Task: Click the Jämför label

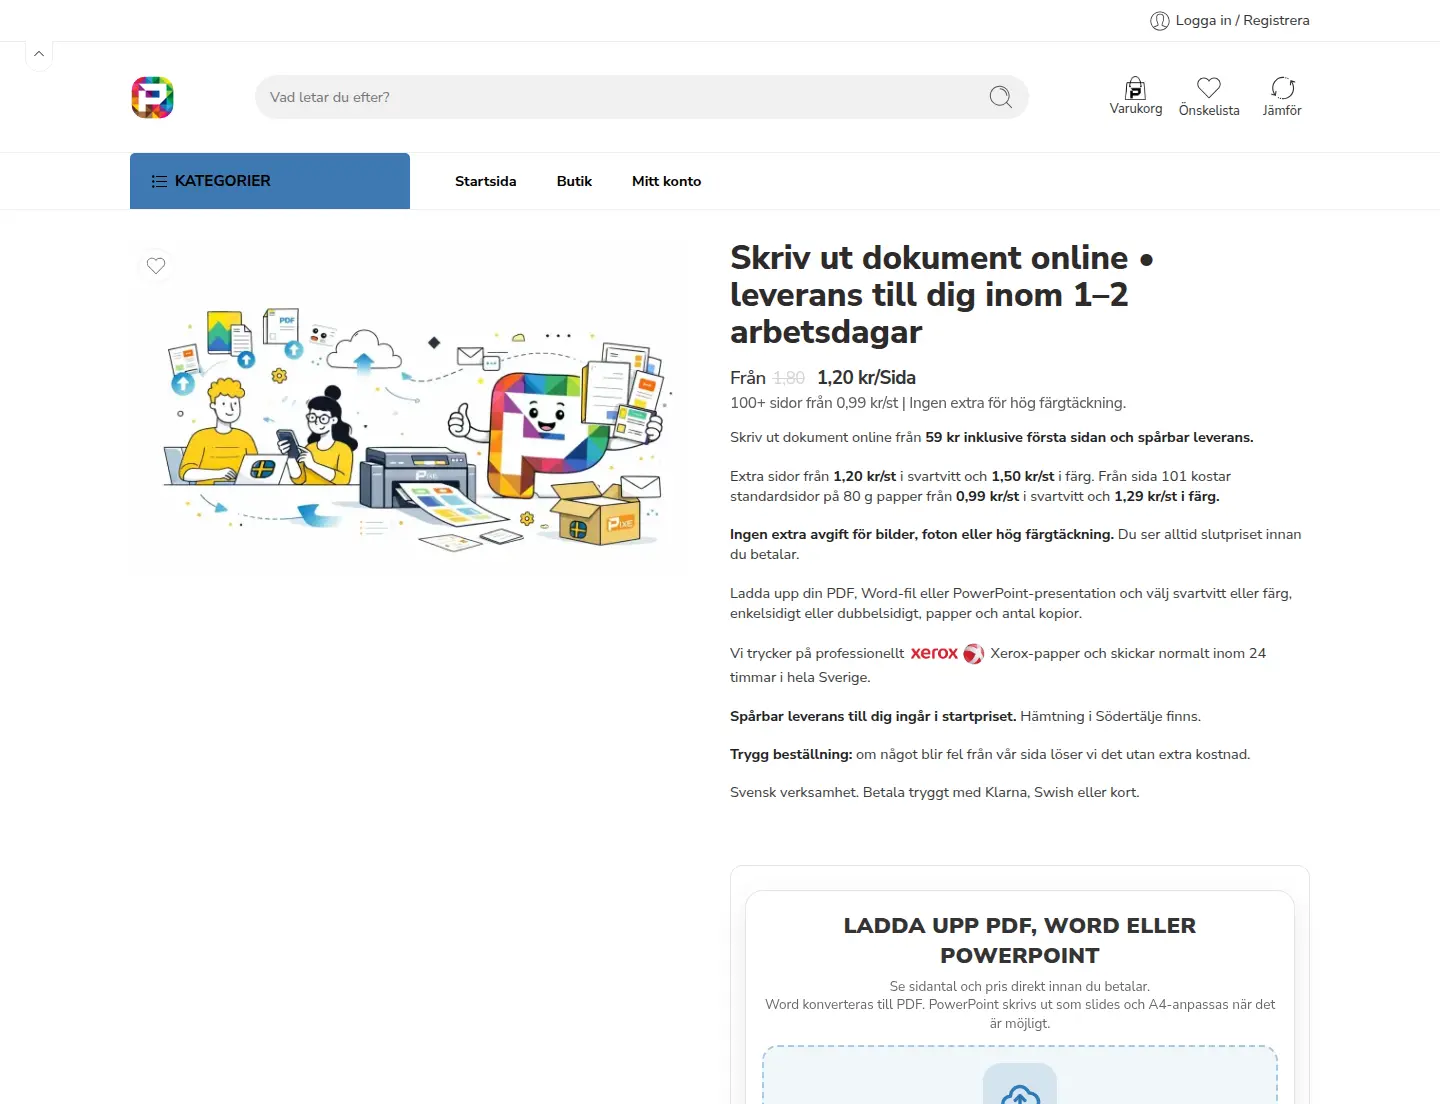Action: 1282,111
